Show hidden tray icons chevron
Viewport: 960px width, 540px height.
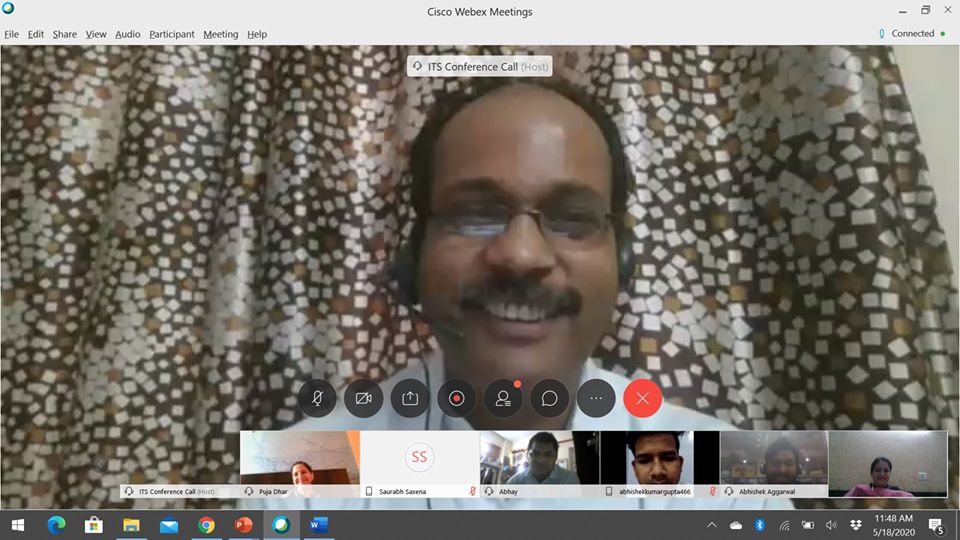point(711,525)
